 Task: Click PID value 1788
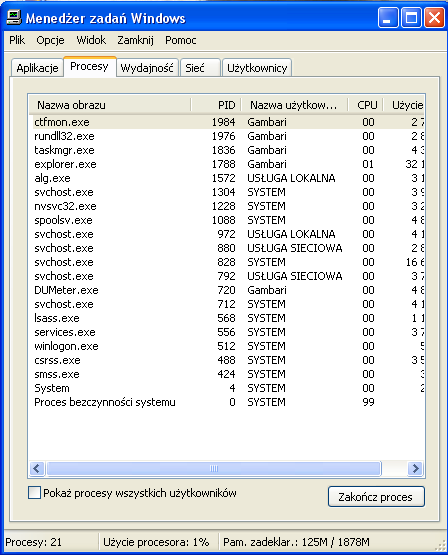click(224, 164)
